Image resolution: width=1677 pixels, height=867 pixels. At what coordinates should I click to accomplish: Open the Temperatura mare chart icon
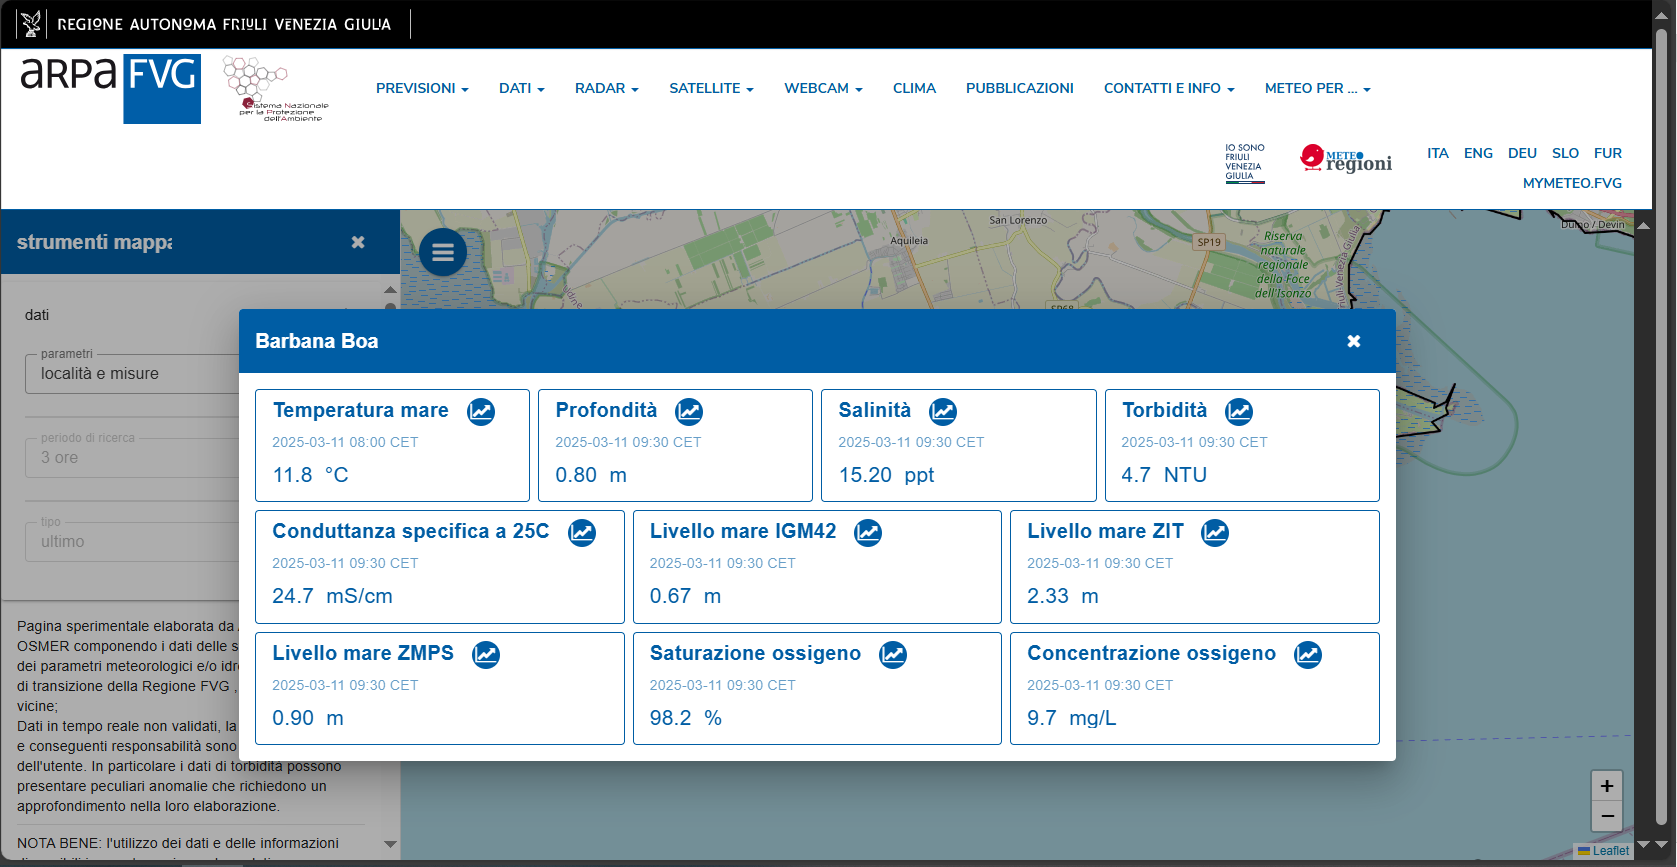(x=481, y=411)
